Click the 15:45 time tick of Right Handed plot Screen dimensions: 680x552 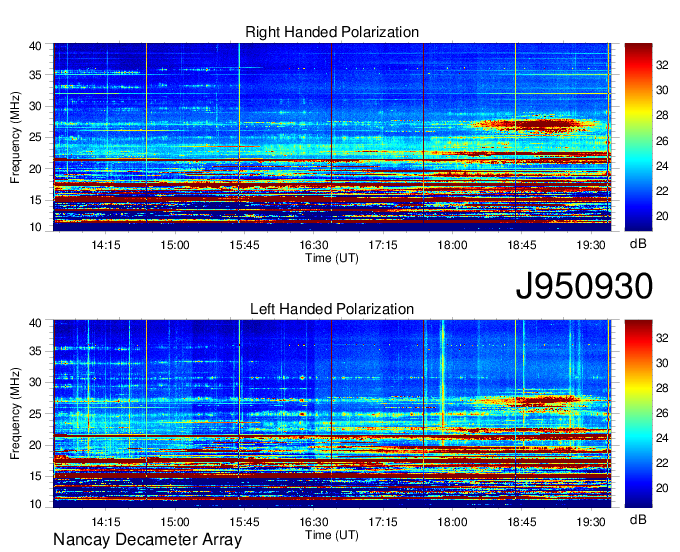click(244, 245)
